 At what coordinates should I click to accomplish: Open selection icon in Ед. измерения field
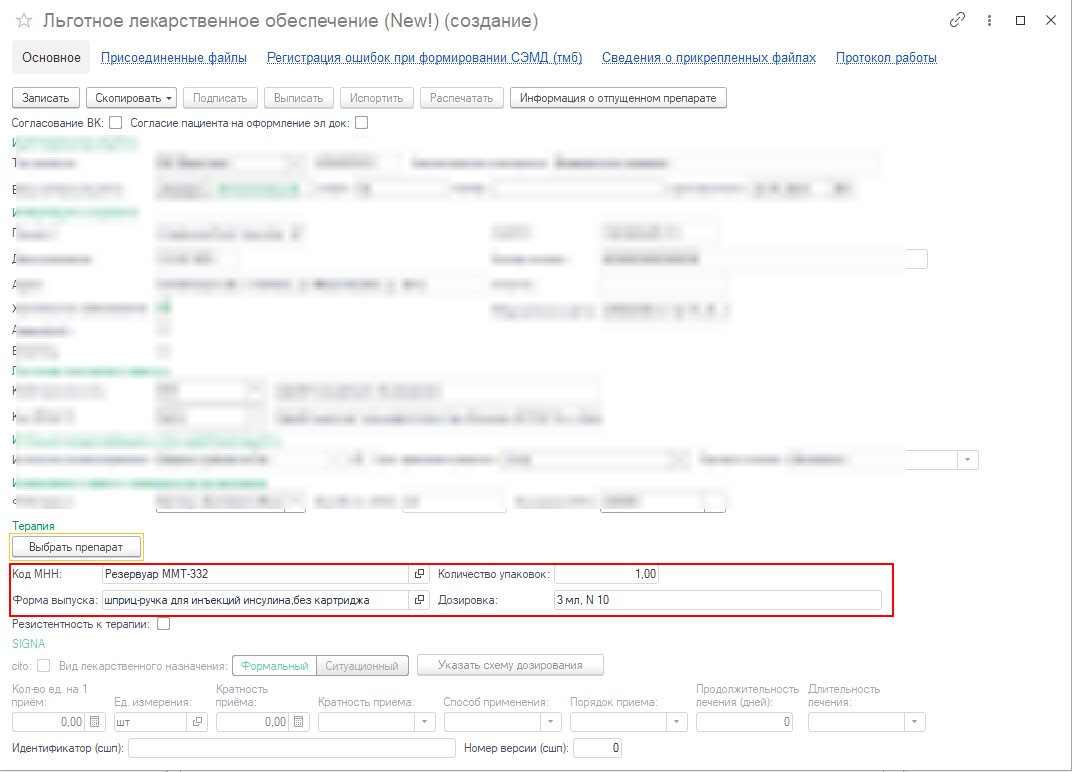(x=197, y=721)
